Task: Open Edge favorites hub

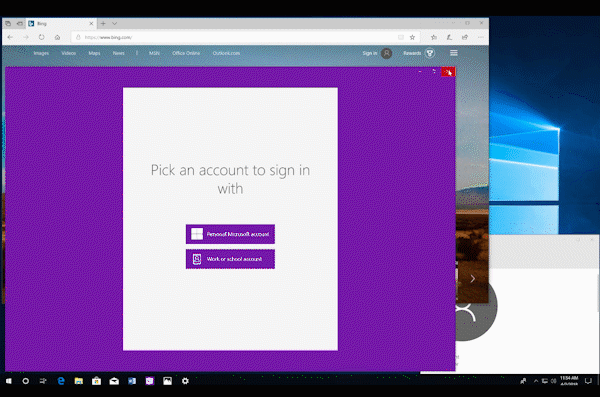Action: pos(434,37)
